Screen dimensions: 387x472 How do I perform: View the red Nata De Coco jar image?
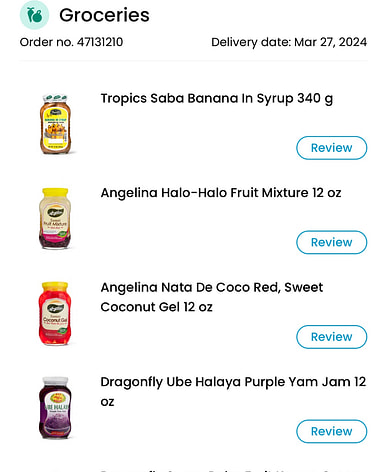[x=55, y=313]
